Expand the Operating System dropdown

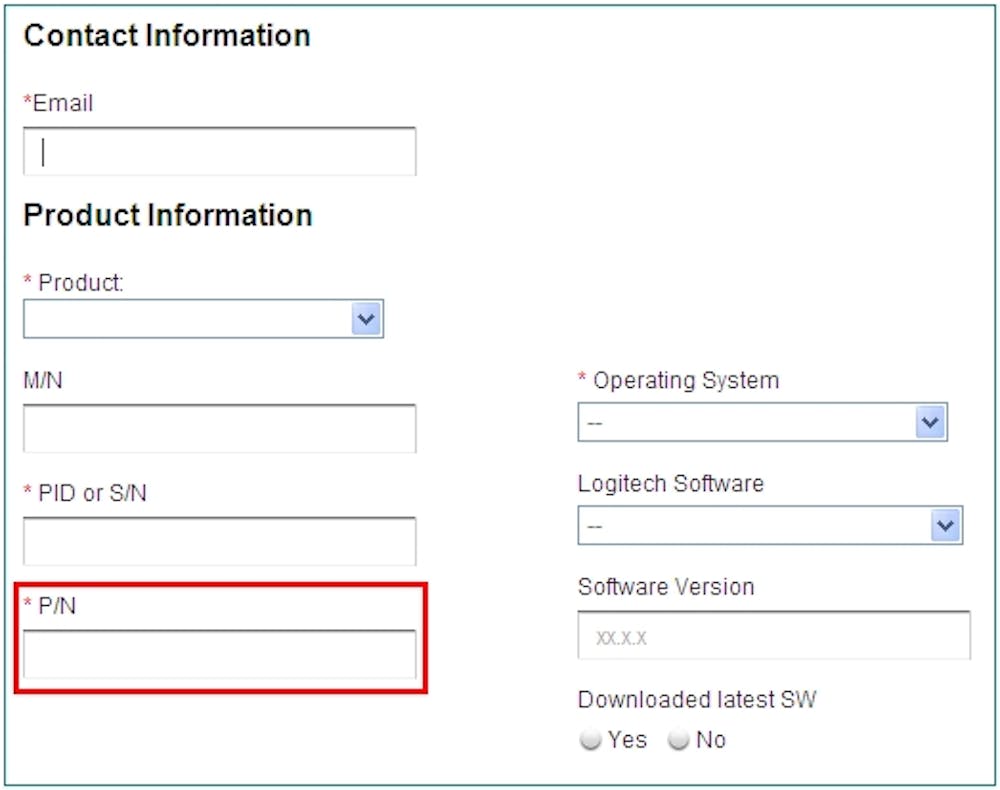[762, 423]
